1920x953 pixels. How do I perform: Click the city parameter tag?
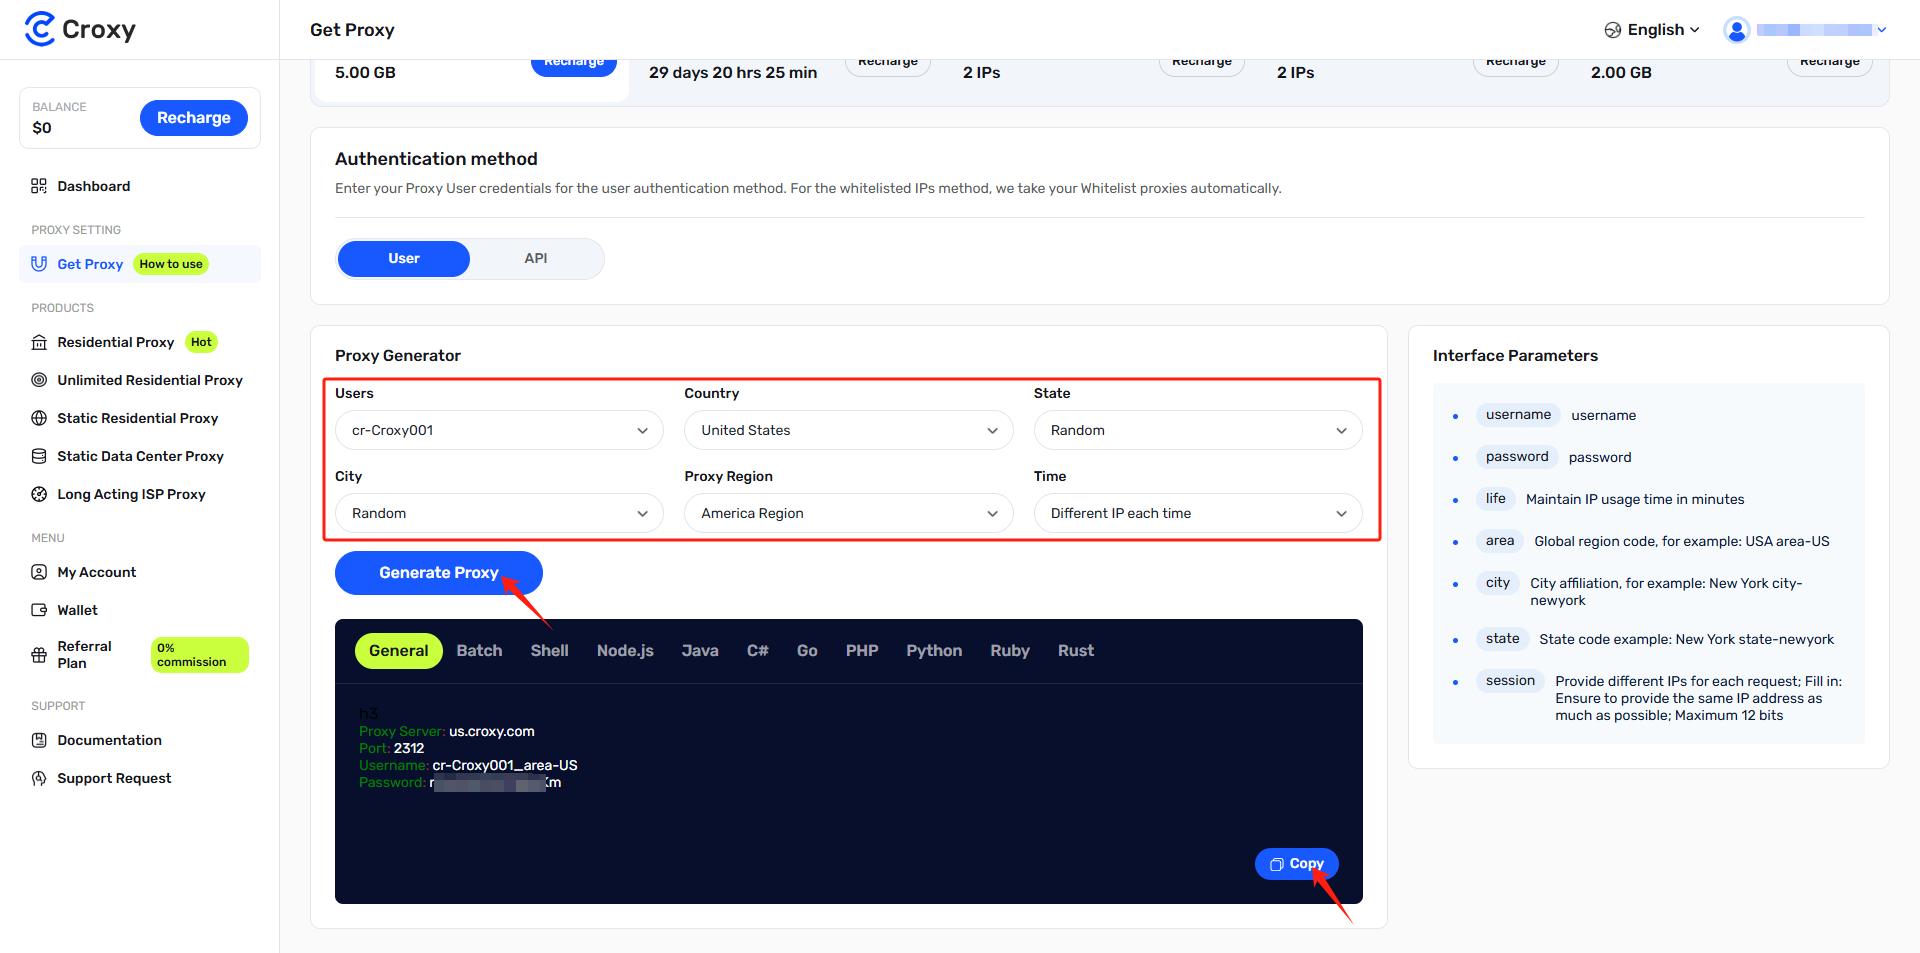[x=1498, y=583]
